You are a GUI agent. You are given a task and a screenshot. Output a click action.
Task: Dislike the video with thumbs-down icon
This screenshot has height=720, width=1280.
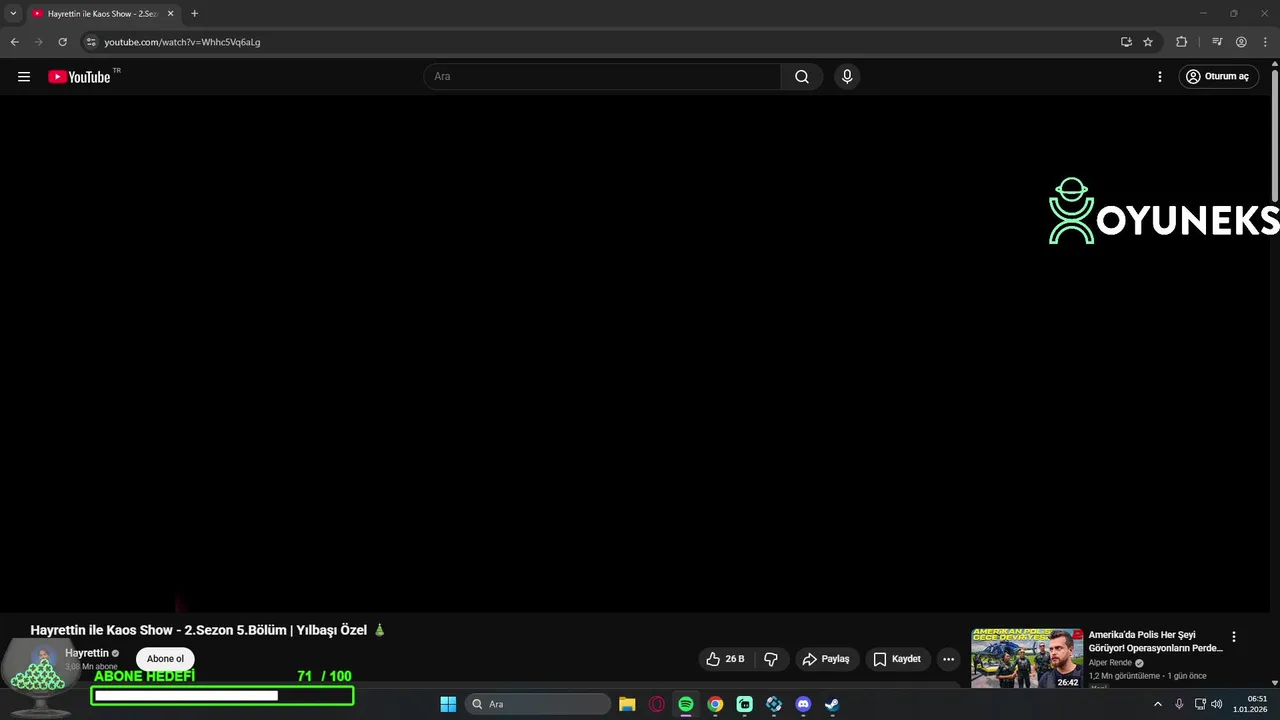pos(771,659)
